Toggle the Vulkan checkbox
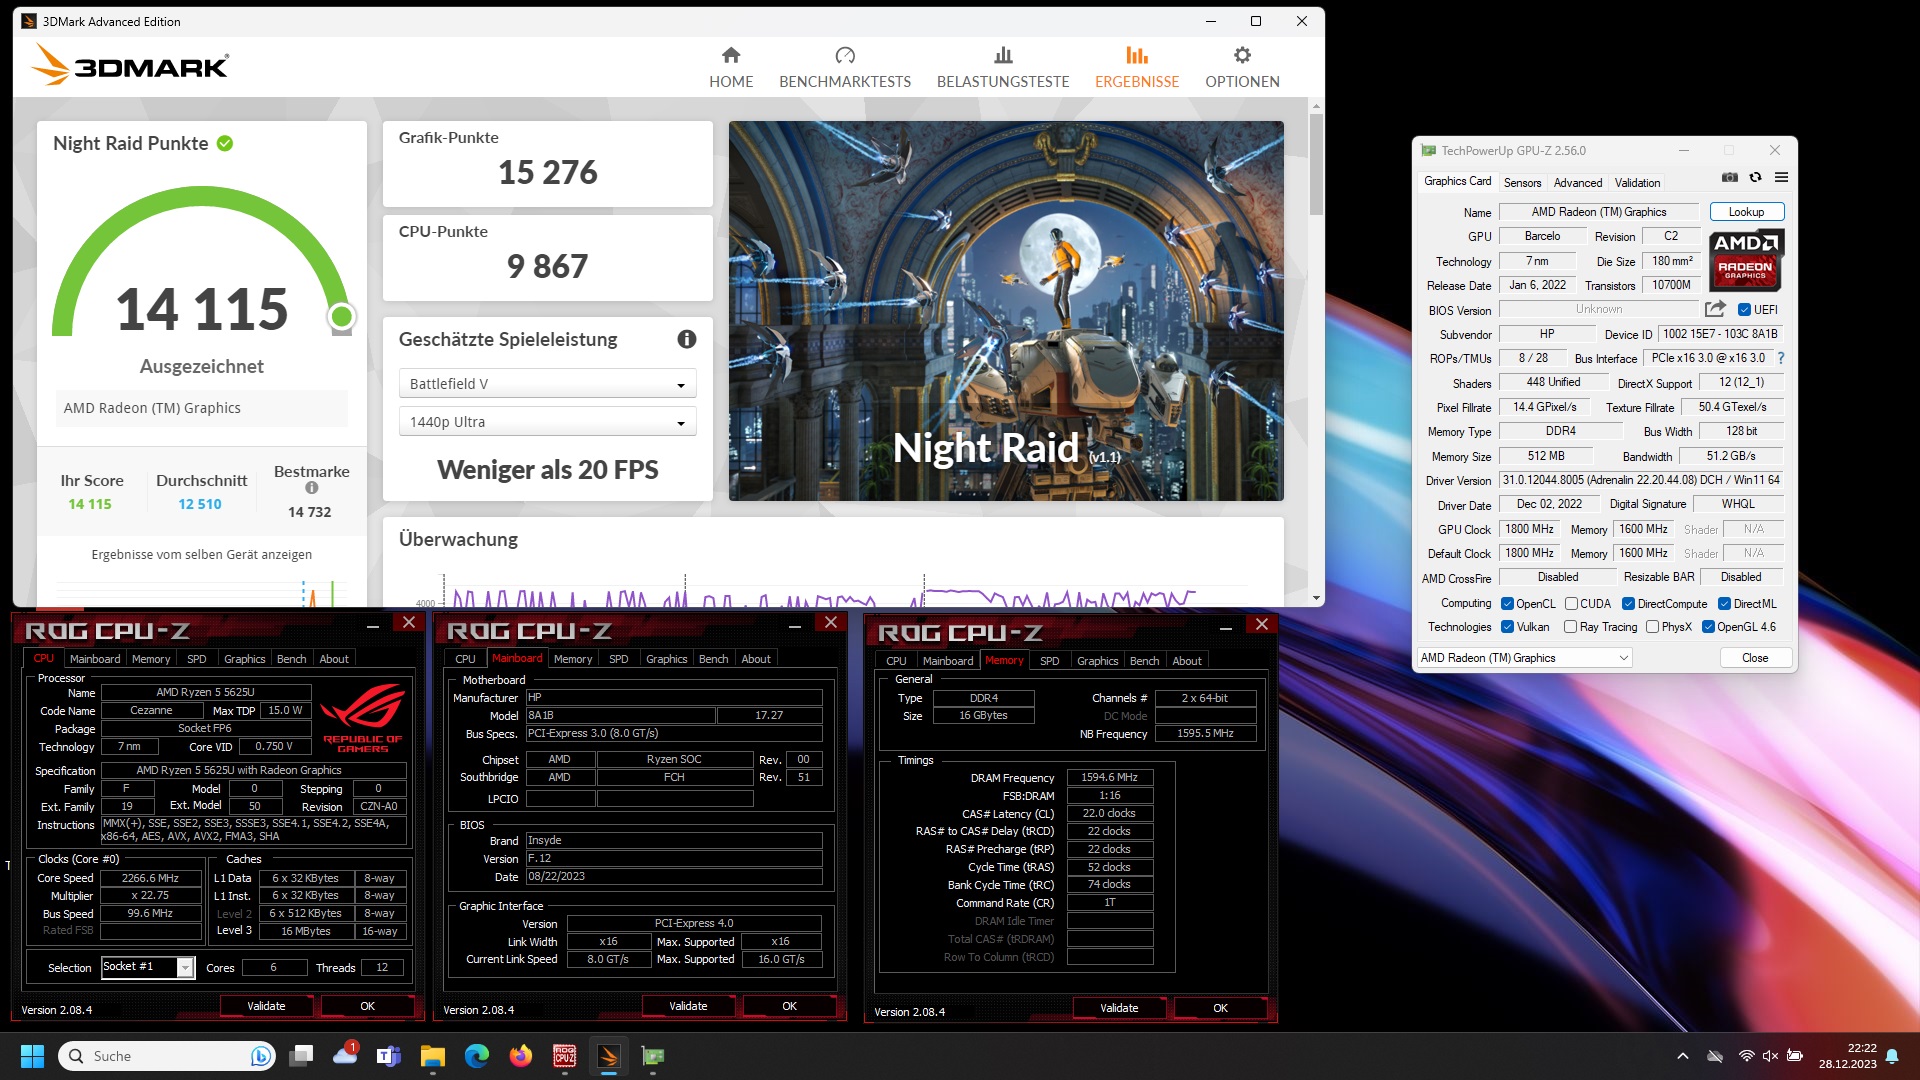1920x1080 pixels. [1507, 627]
